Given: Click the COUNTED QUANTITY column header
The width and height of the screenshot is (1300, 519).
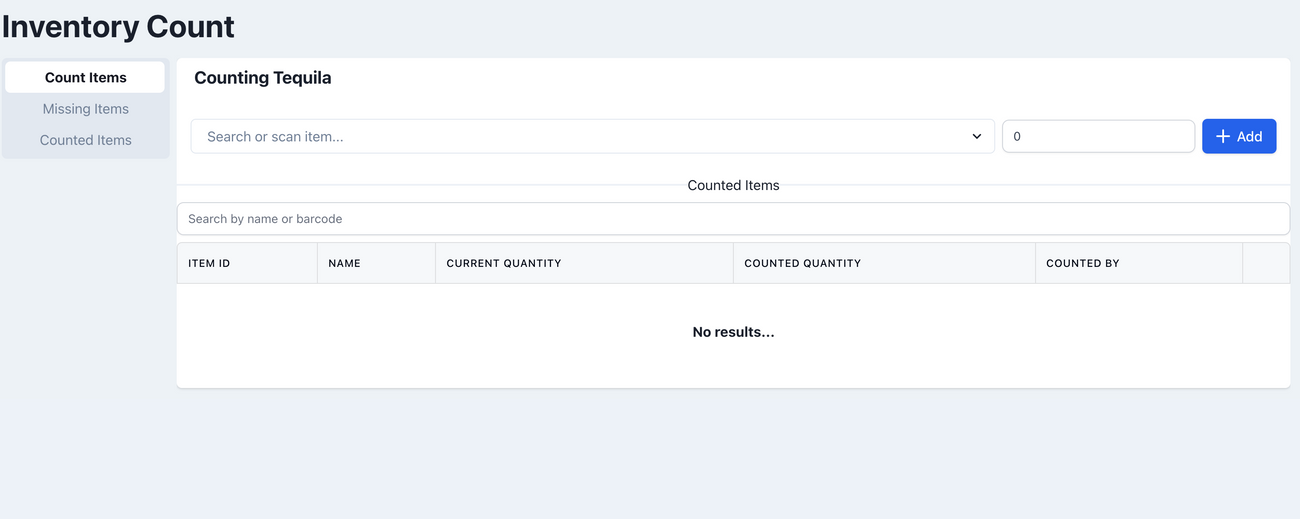Looking at the screenshot, I should tap(803, 263).
